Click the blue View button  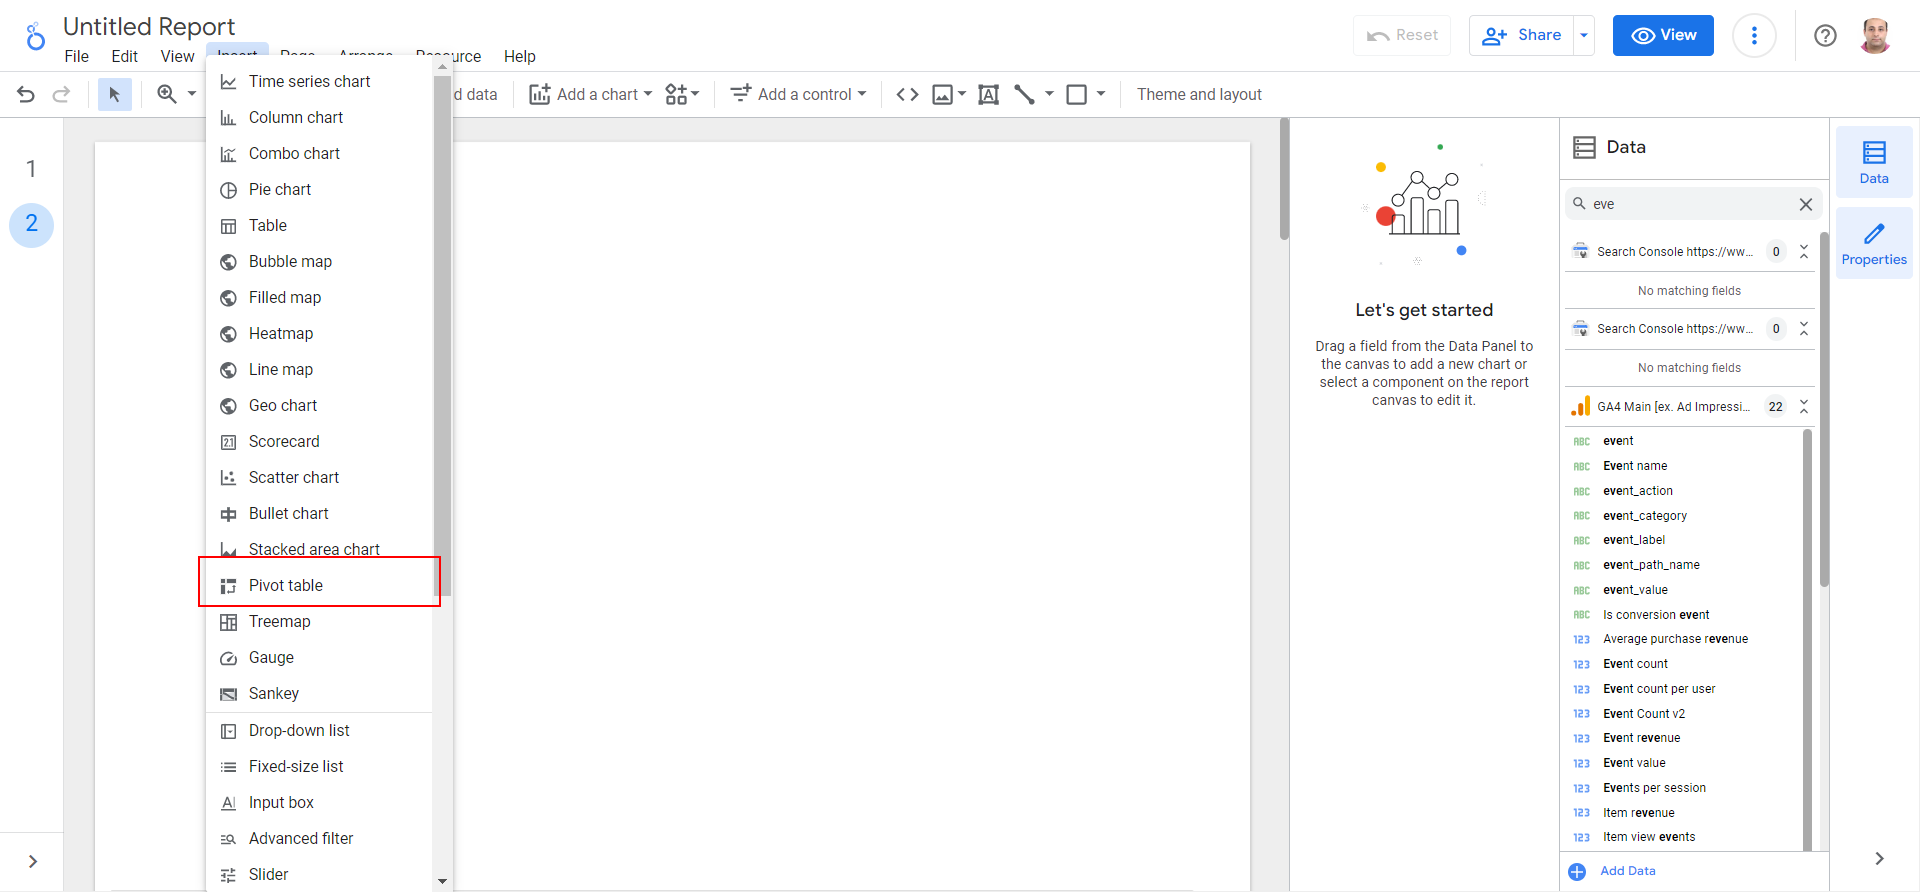(1663, 36)
